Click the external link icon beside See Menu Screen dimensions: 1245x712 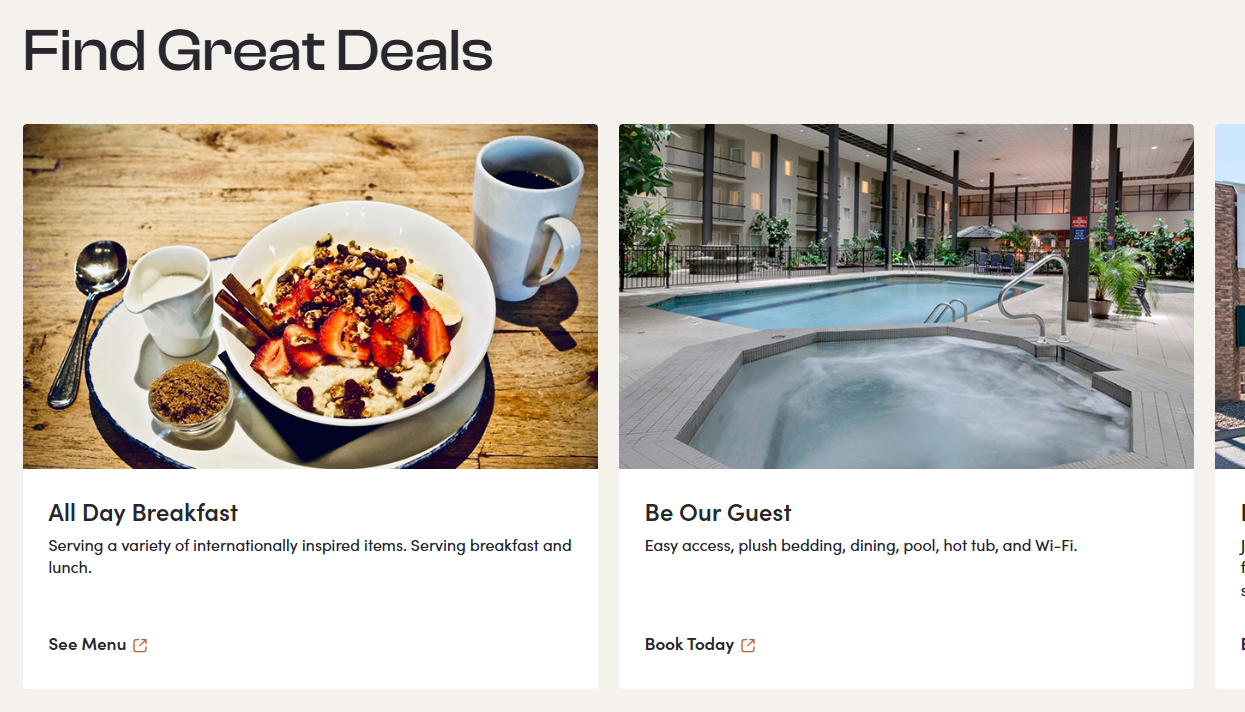click(x=140, y=645)
